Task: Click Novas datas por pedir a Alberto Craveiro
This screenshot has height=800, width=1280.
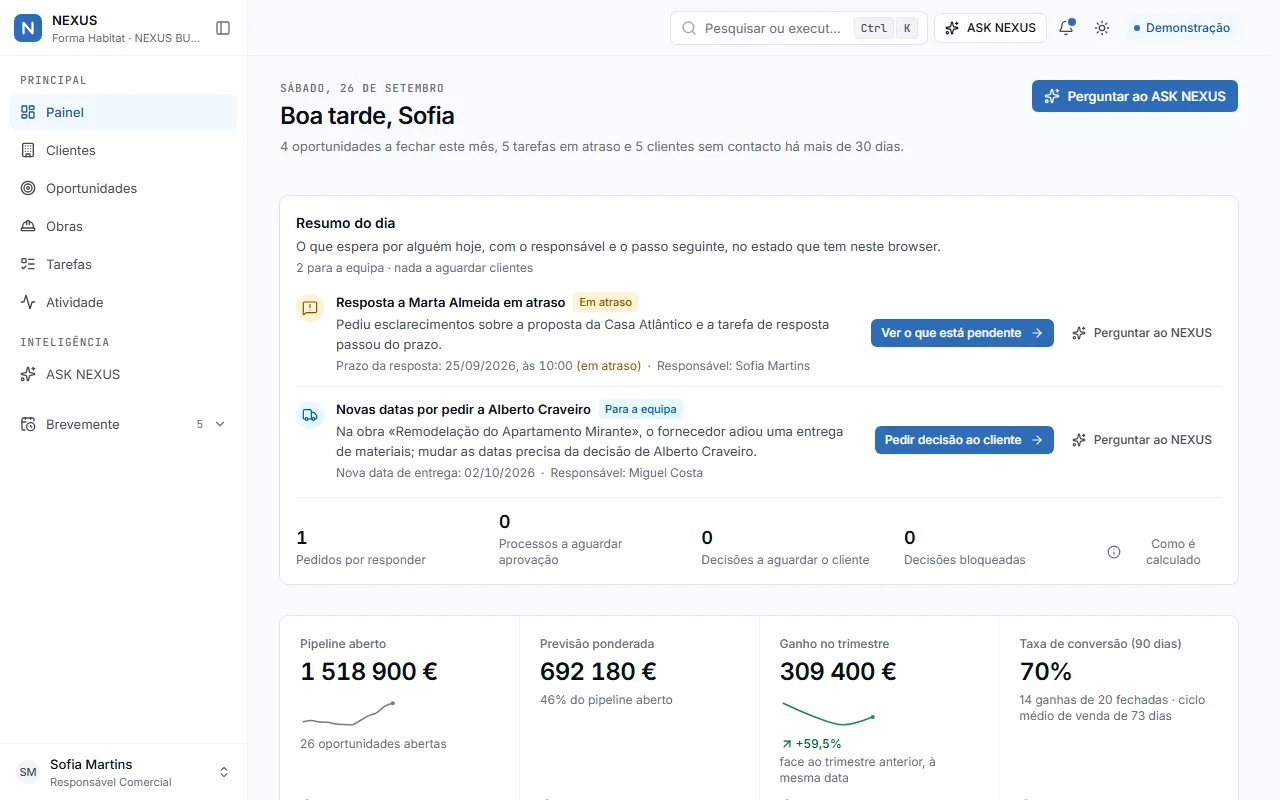Action: (x=463, y=409)
